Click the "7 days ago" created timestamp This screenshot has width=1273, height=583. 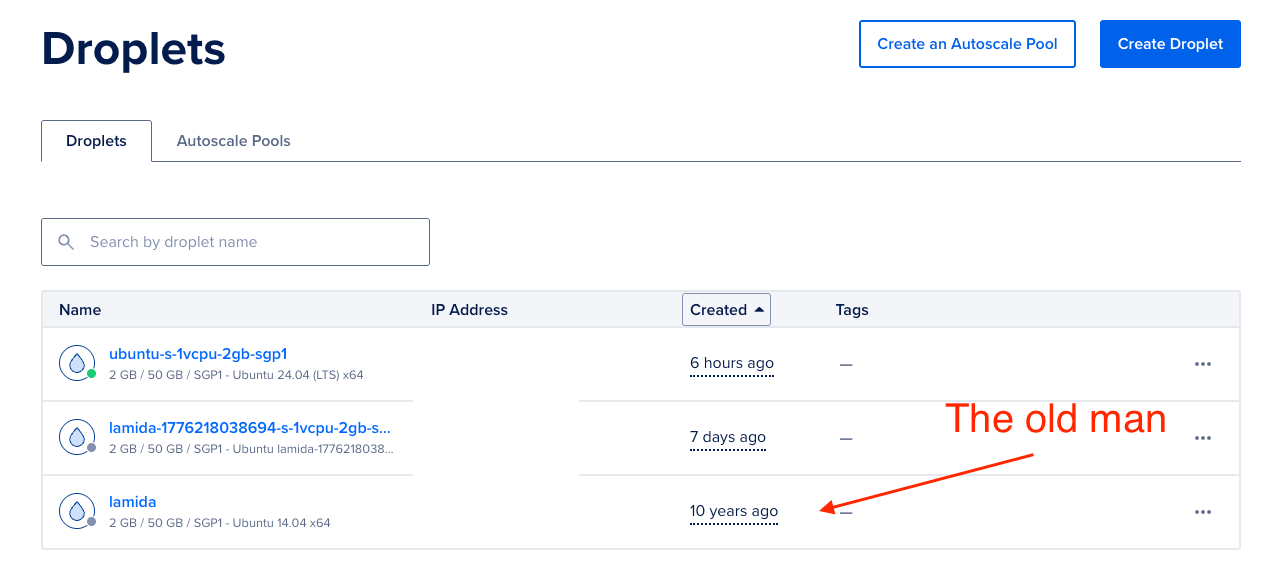point(727,437)
